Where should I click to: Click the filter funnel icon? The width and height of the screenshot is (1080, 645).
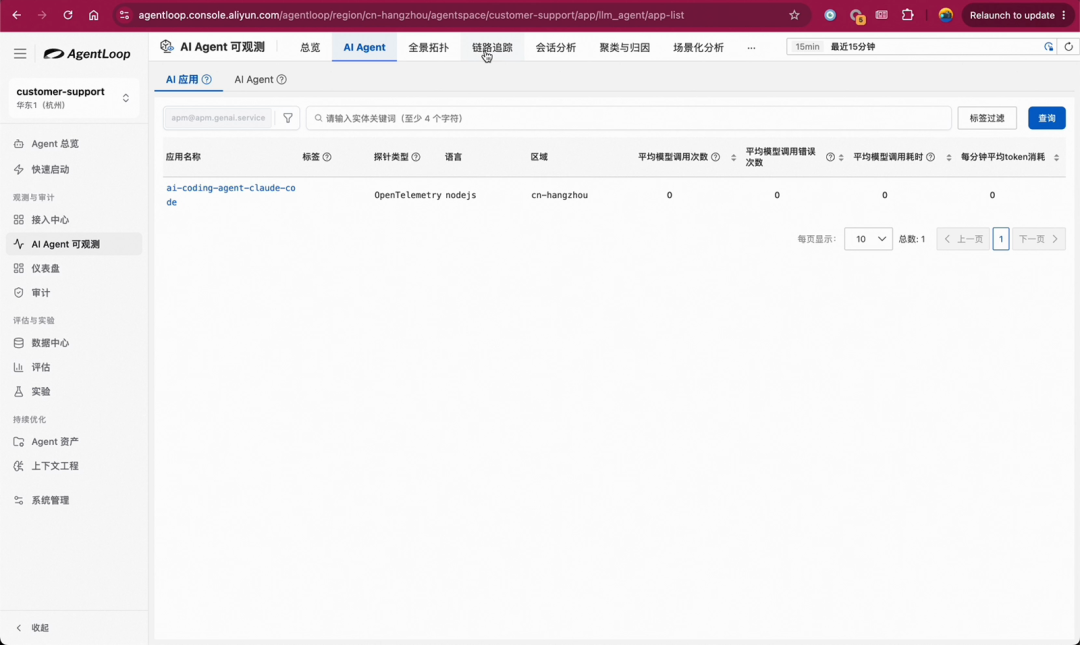point(288,118)
